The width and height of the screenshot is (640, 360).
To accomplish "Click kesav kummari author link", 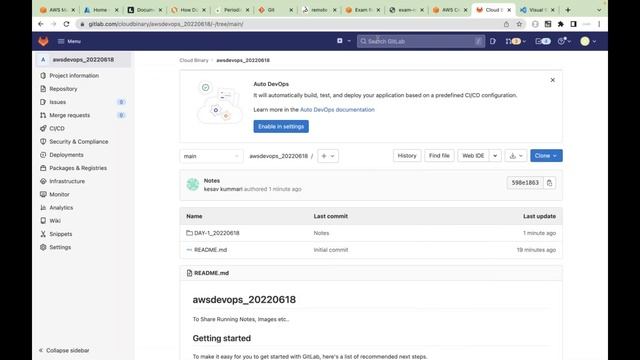I will coord(223,189).
